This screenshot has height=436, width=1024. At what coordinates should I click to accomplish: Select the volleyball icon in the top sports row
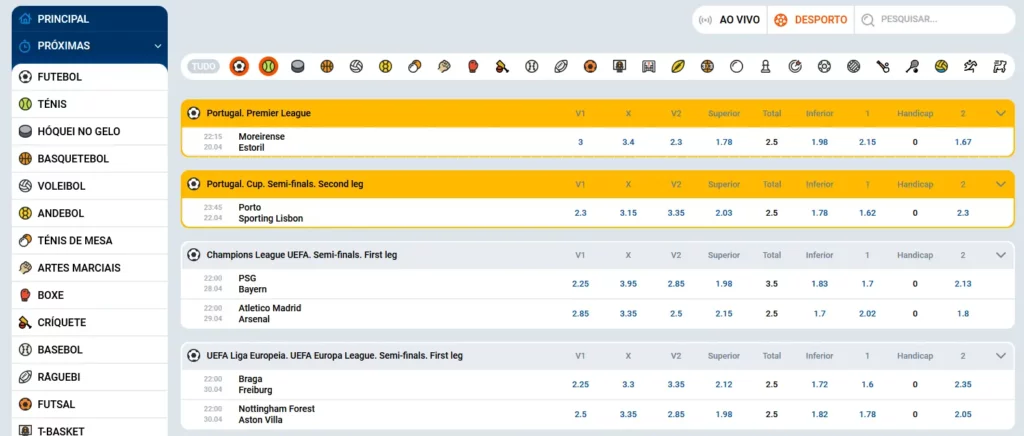(356, 67)
